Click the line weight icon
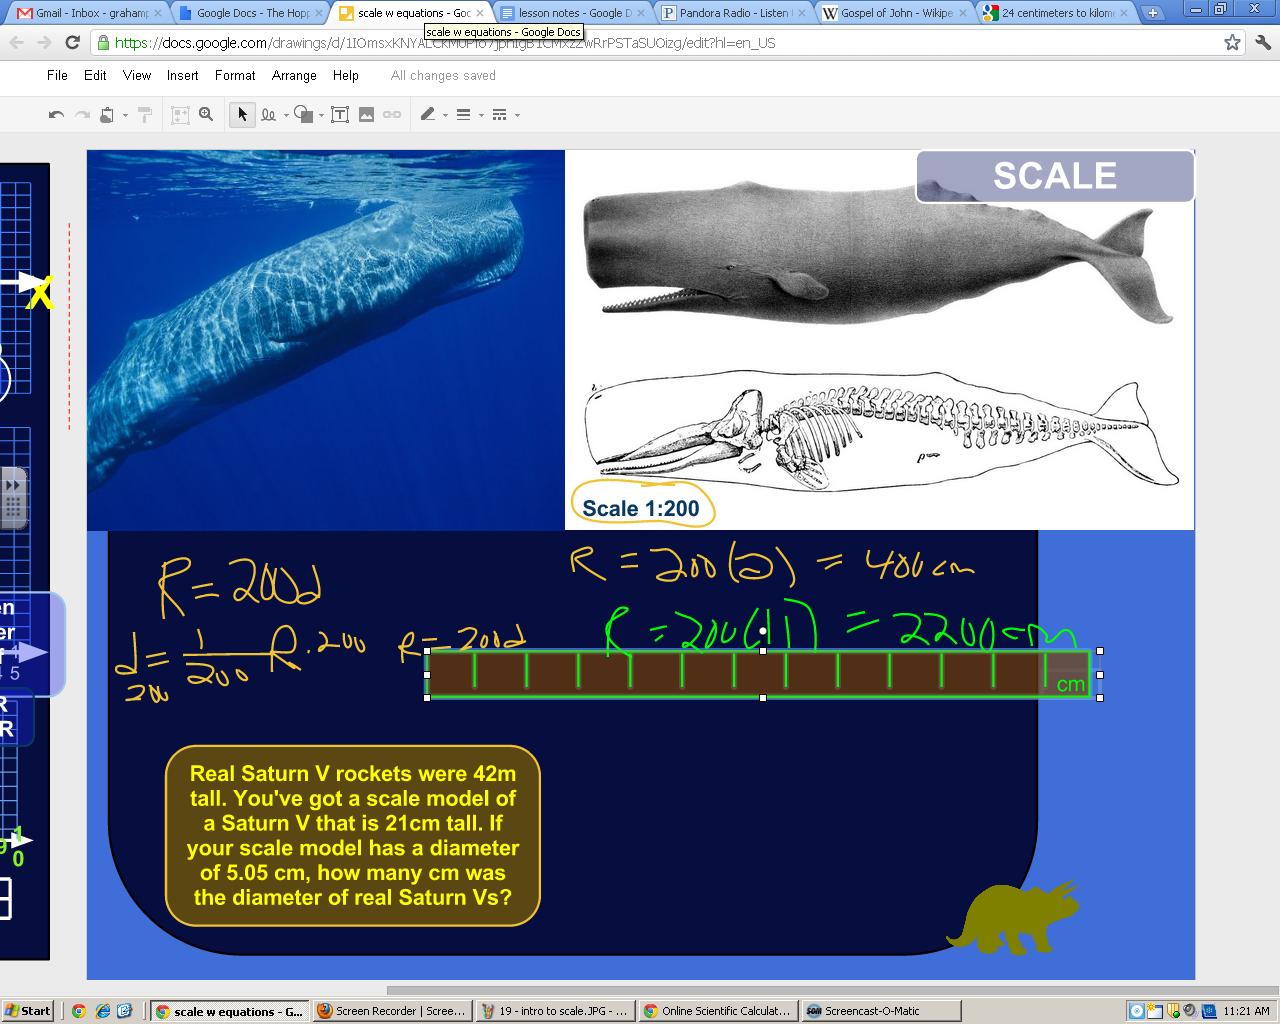The height and width of the screenshot is (1024, 1280). (x=463, y=115)
